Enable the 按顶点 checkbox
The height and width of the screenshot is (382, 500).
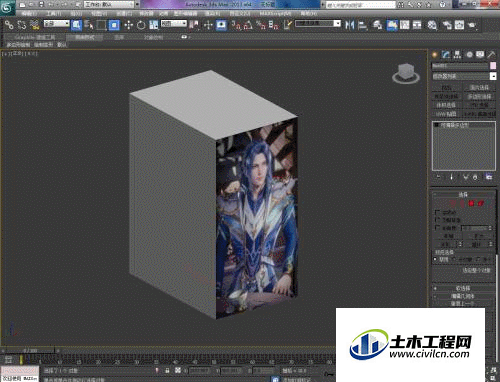coord(438,212)
